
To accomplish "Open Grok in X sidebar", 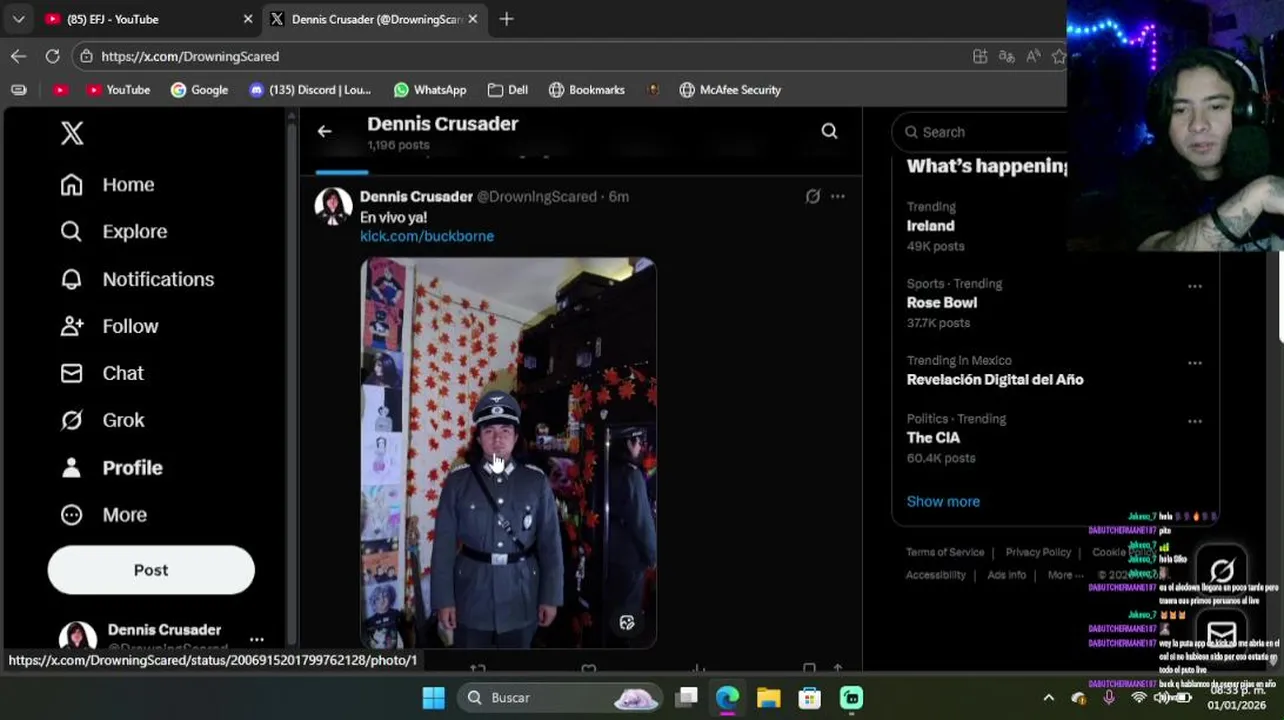I will pyautogui.click(x=102, y=420).
